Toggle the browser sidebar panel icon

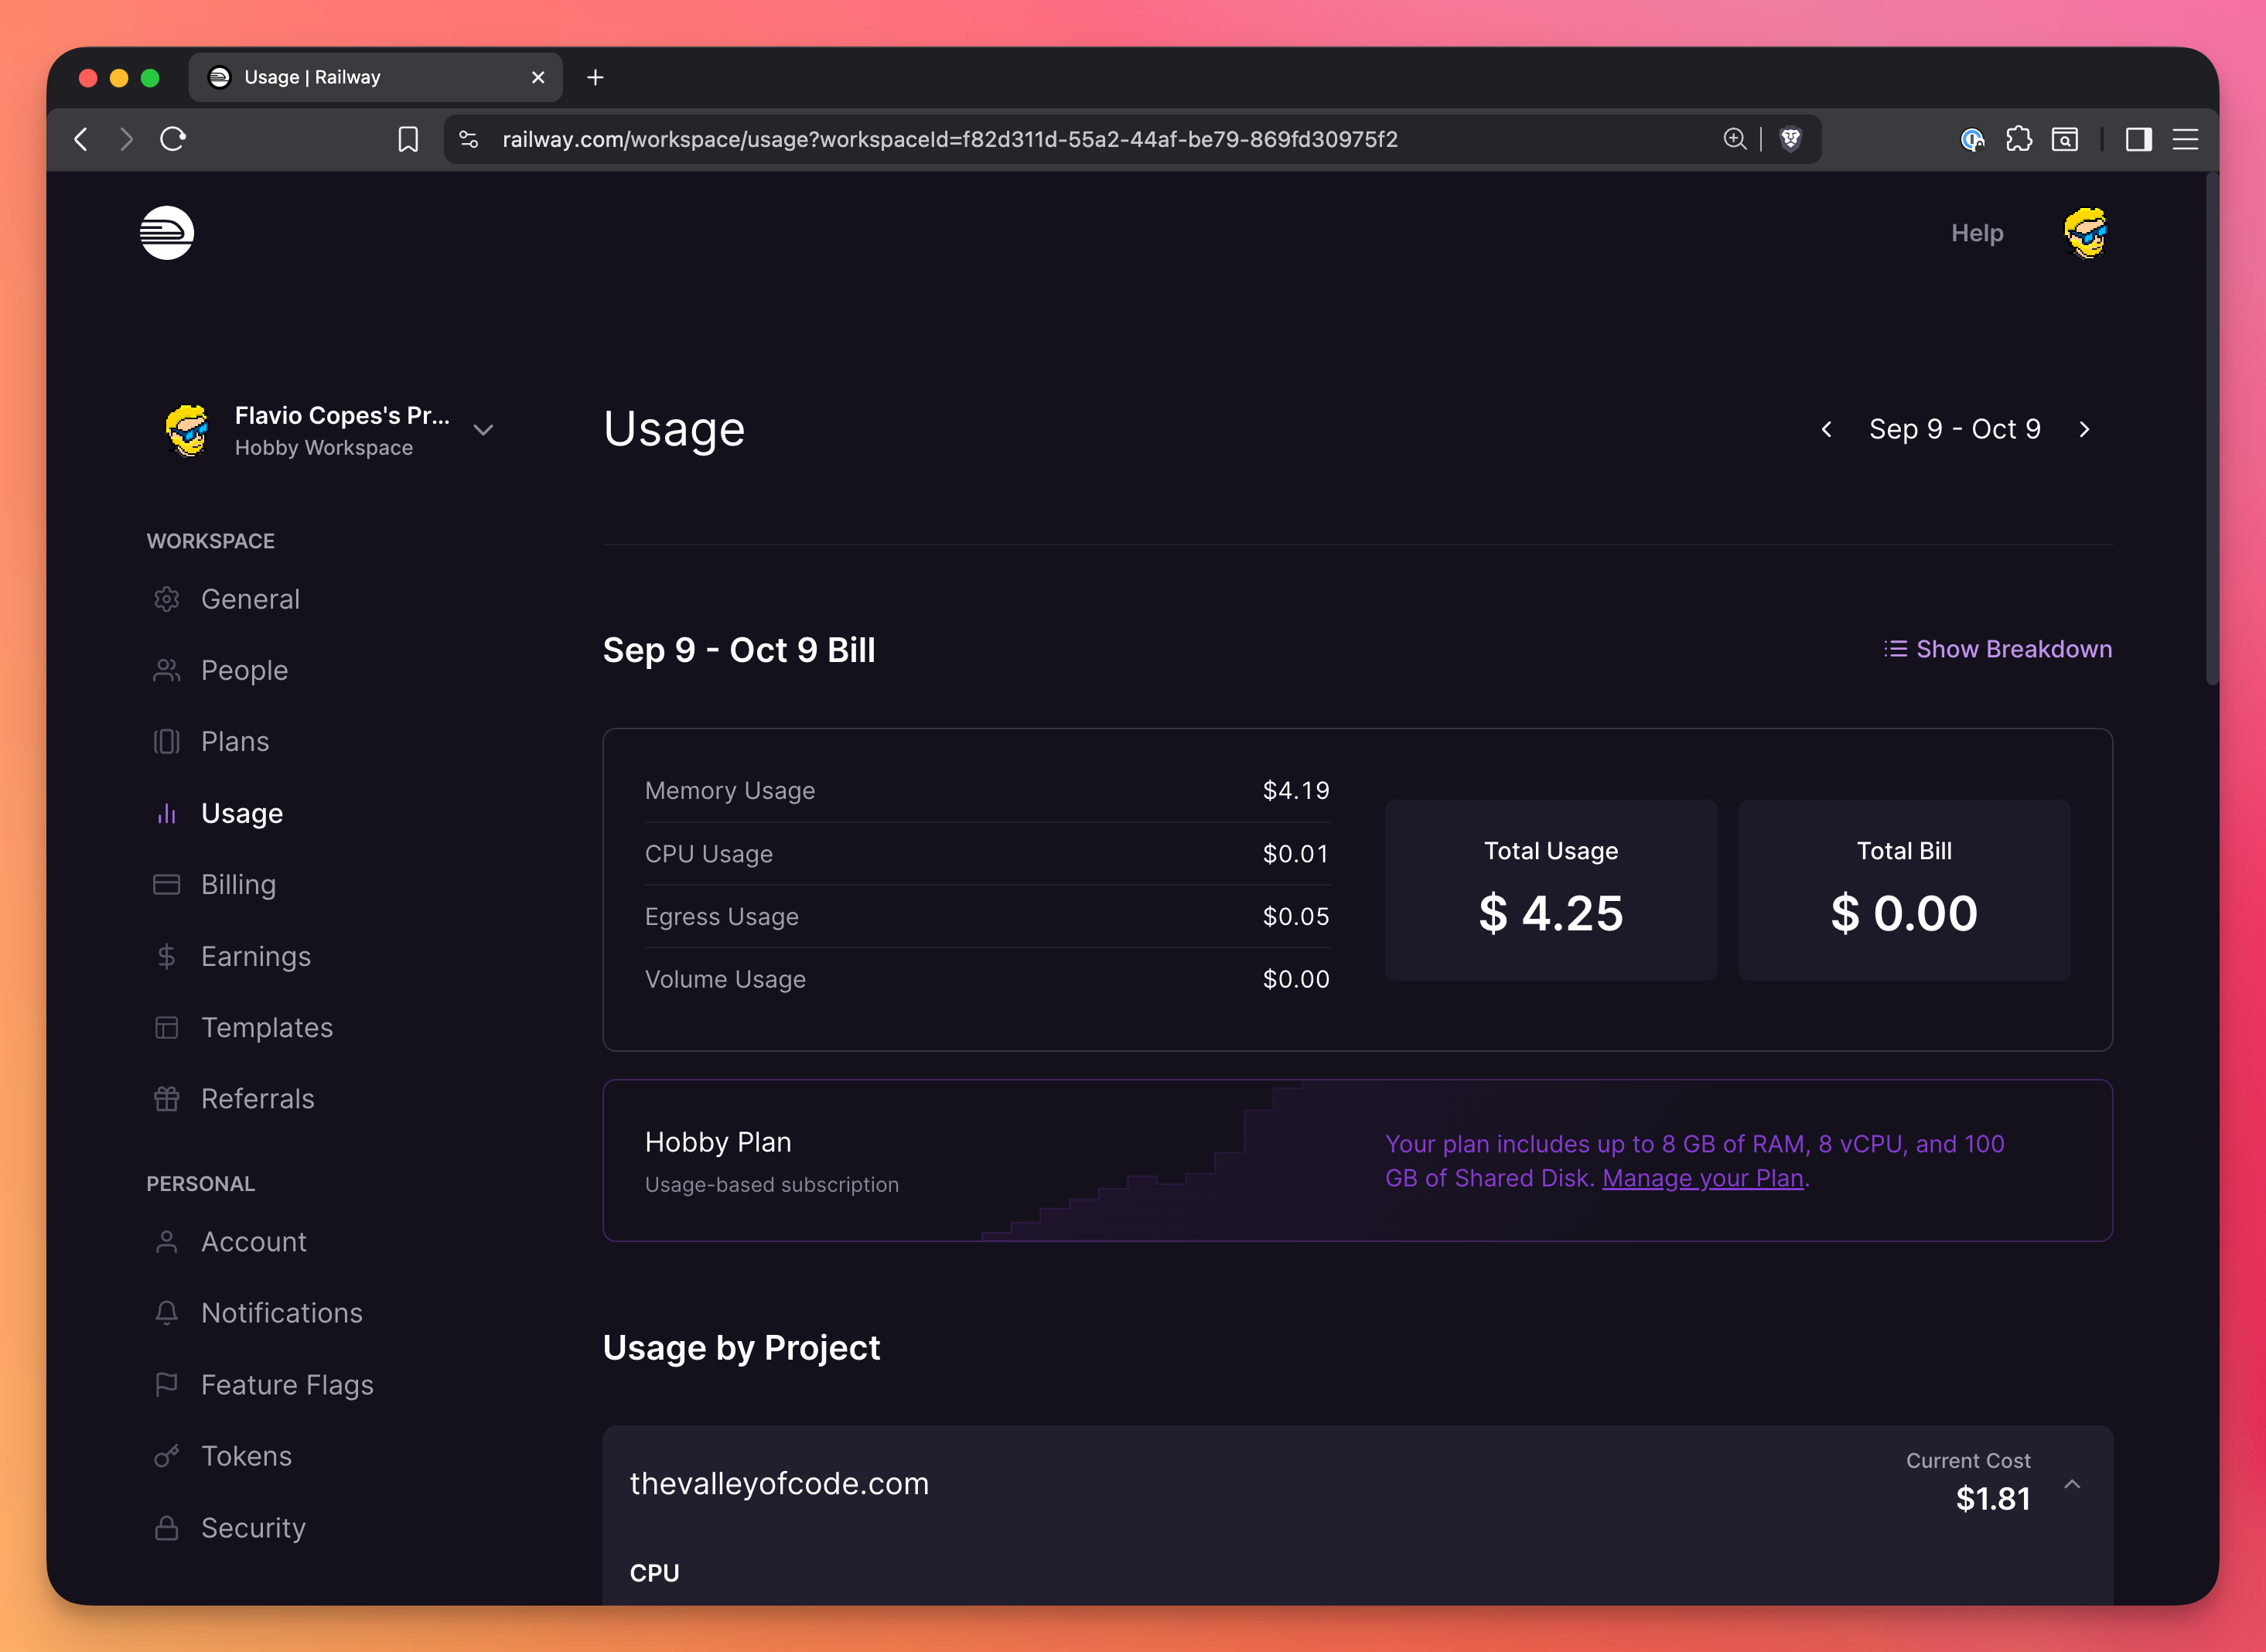coord(2138,139)
